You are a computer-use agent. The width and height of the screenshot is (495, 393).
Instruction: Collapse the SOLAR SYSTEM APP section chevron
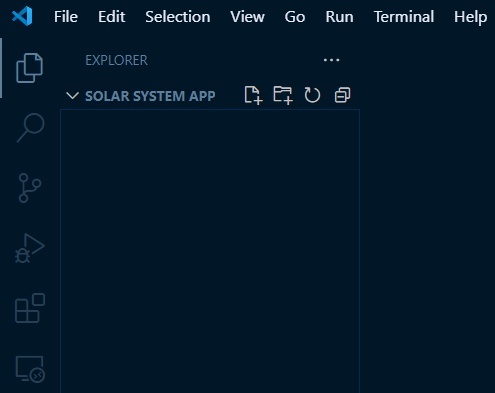pyautogui.click(x=72, y=96)
